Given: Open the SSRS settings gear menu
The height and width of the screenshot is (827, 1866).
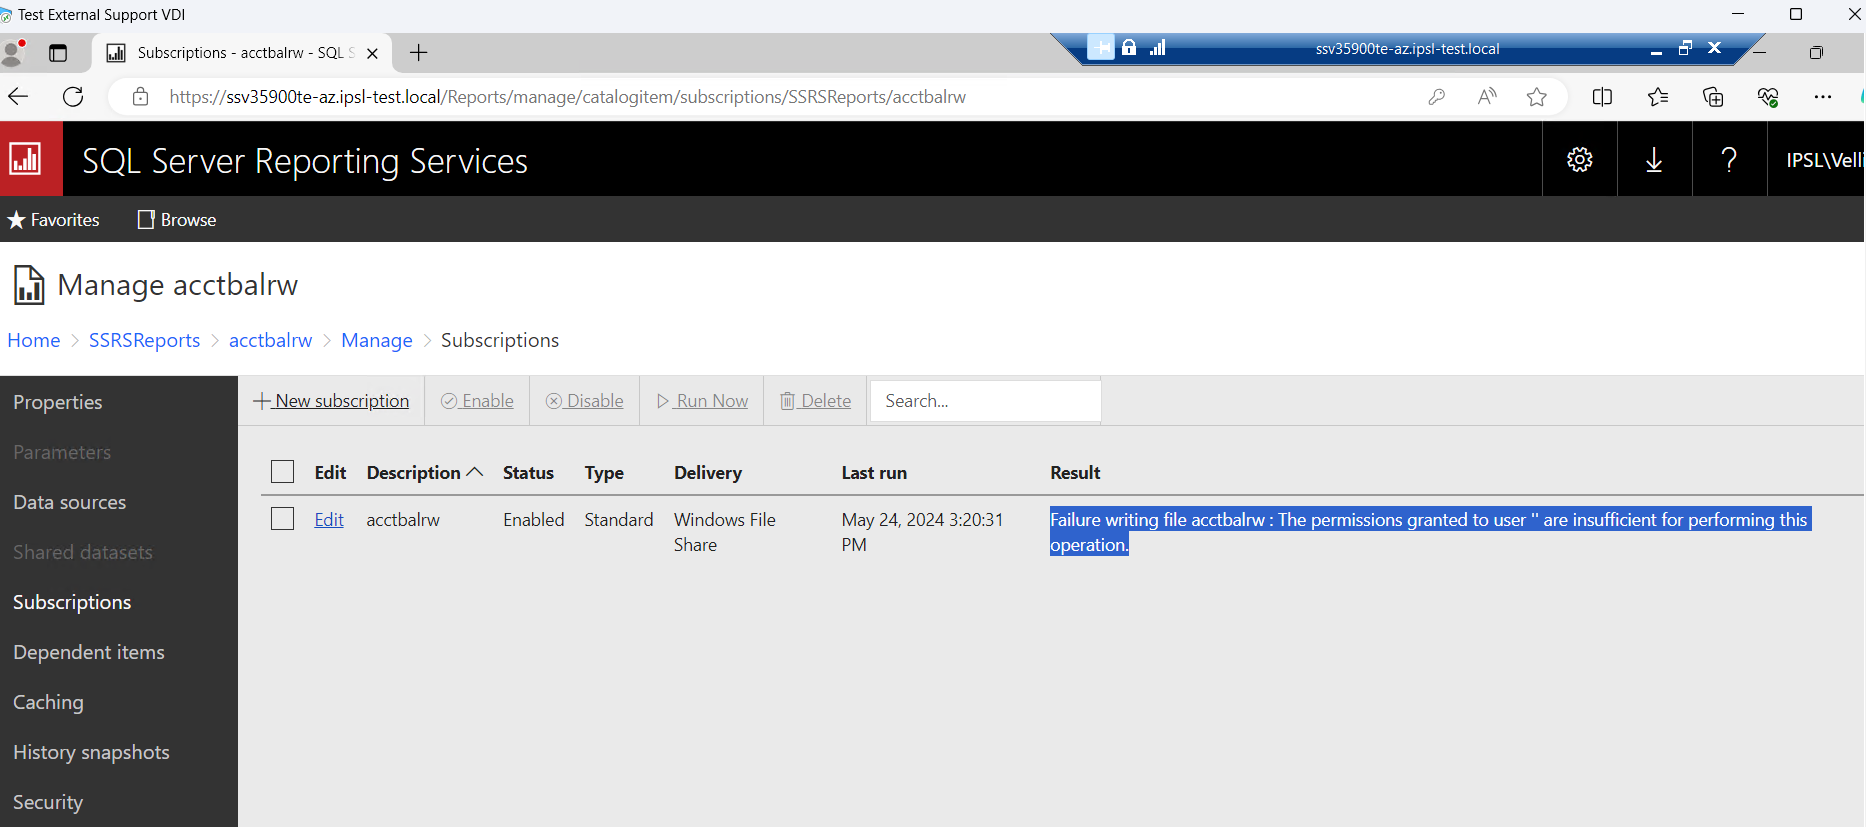Looking at the screenshot, I should coord(1580,159).
